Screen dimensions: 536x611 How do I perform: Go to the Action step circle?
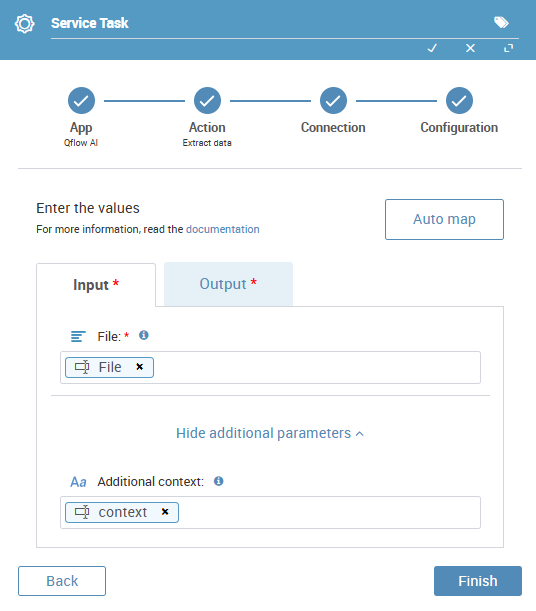coord(207,101)
